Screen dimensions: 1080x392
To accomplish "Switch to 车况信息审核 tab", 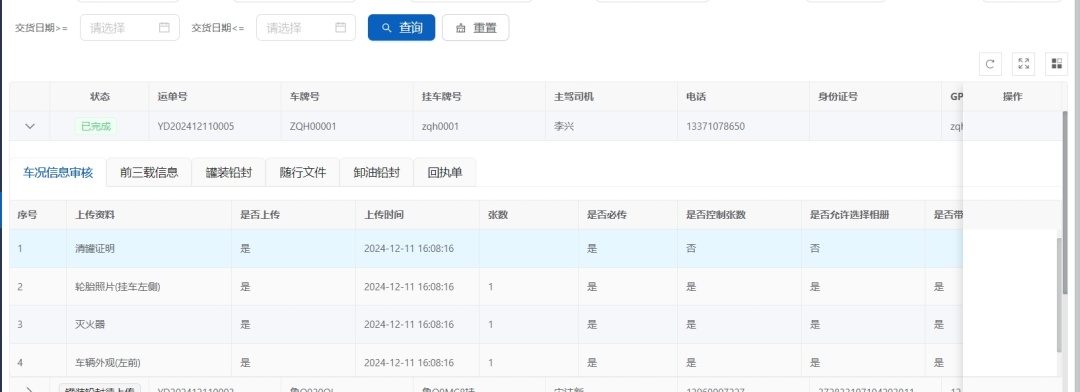I will [x=58, y=173].
